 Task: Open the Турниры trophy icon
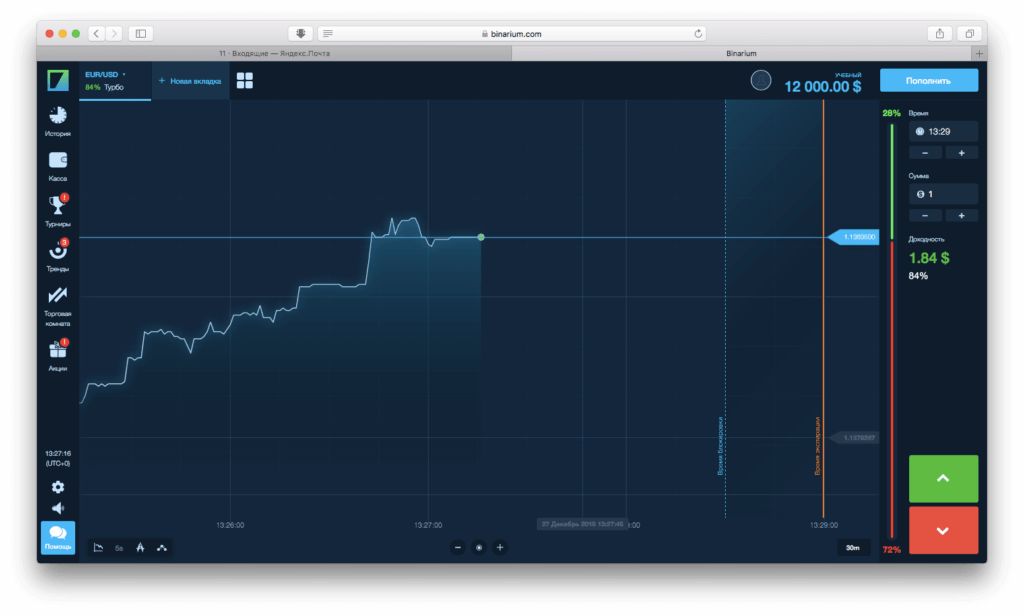point(57,206)
